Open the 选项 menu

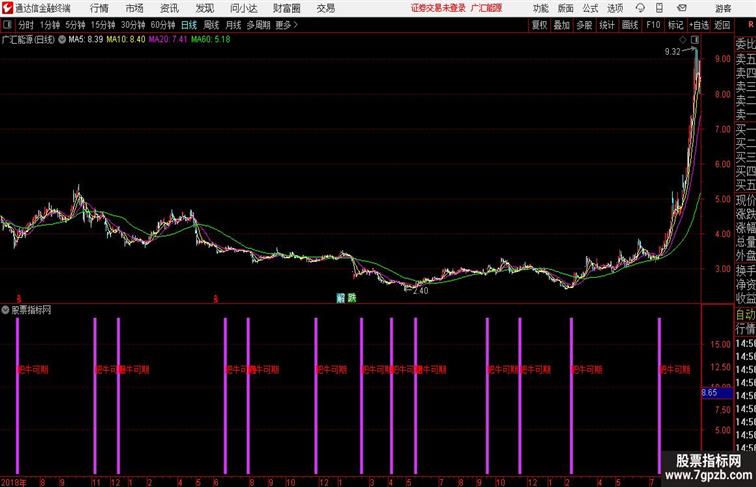[615, 8]
